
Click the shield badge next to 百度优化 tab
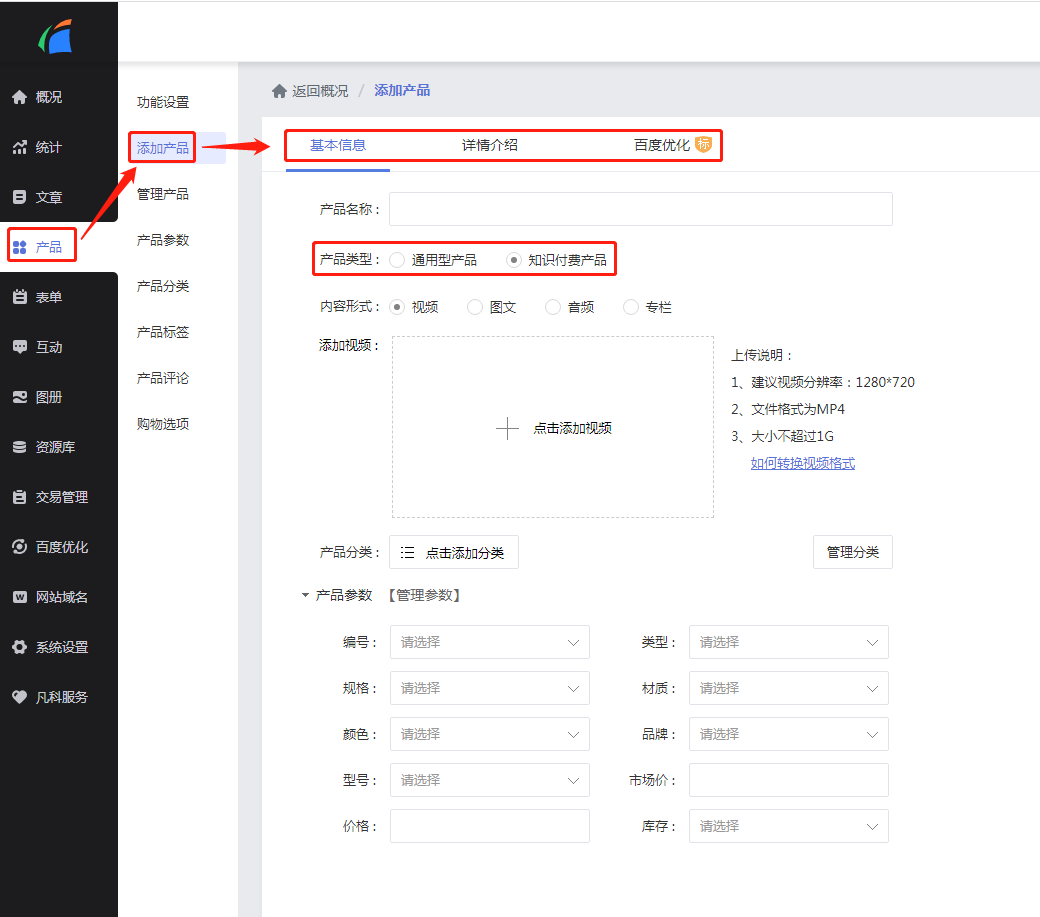pyautogui.click(x=704, y=144)
